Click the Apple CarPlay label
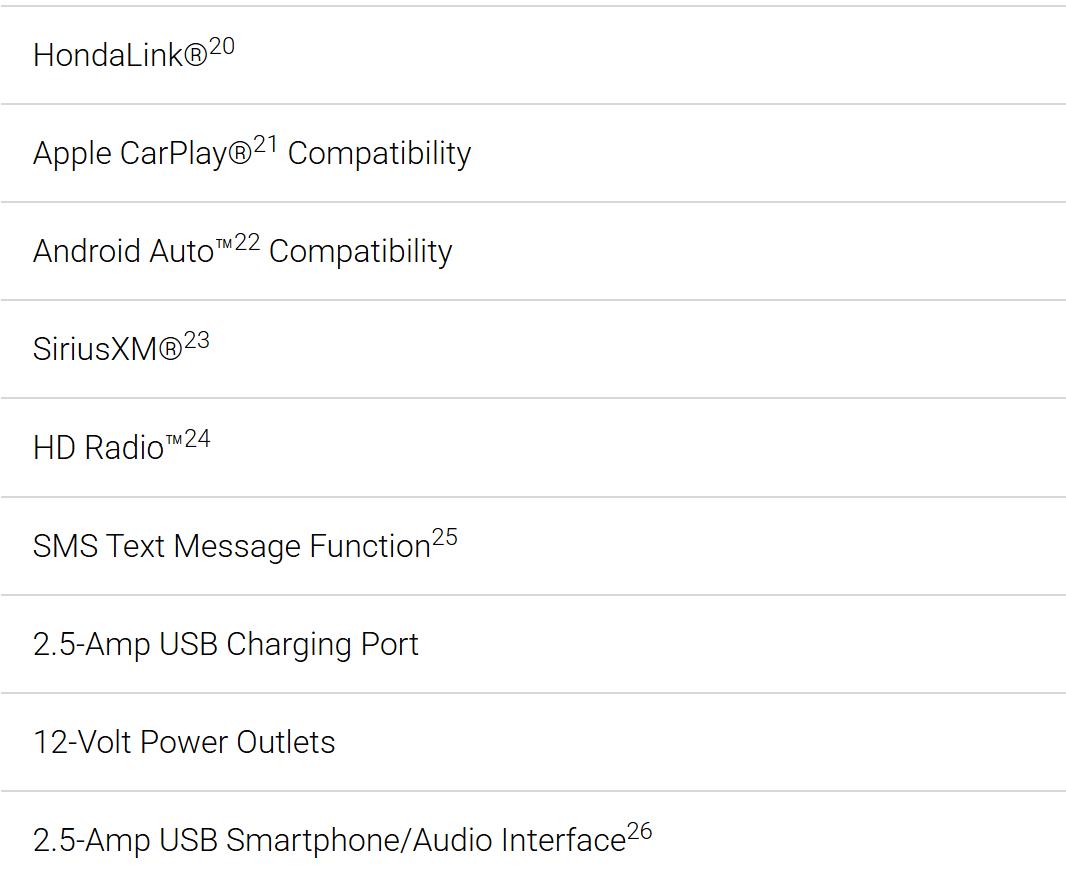 (142, 154)
